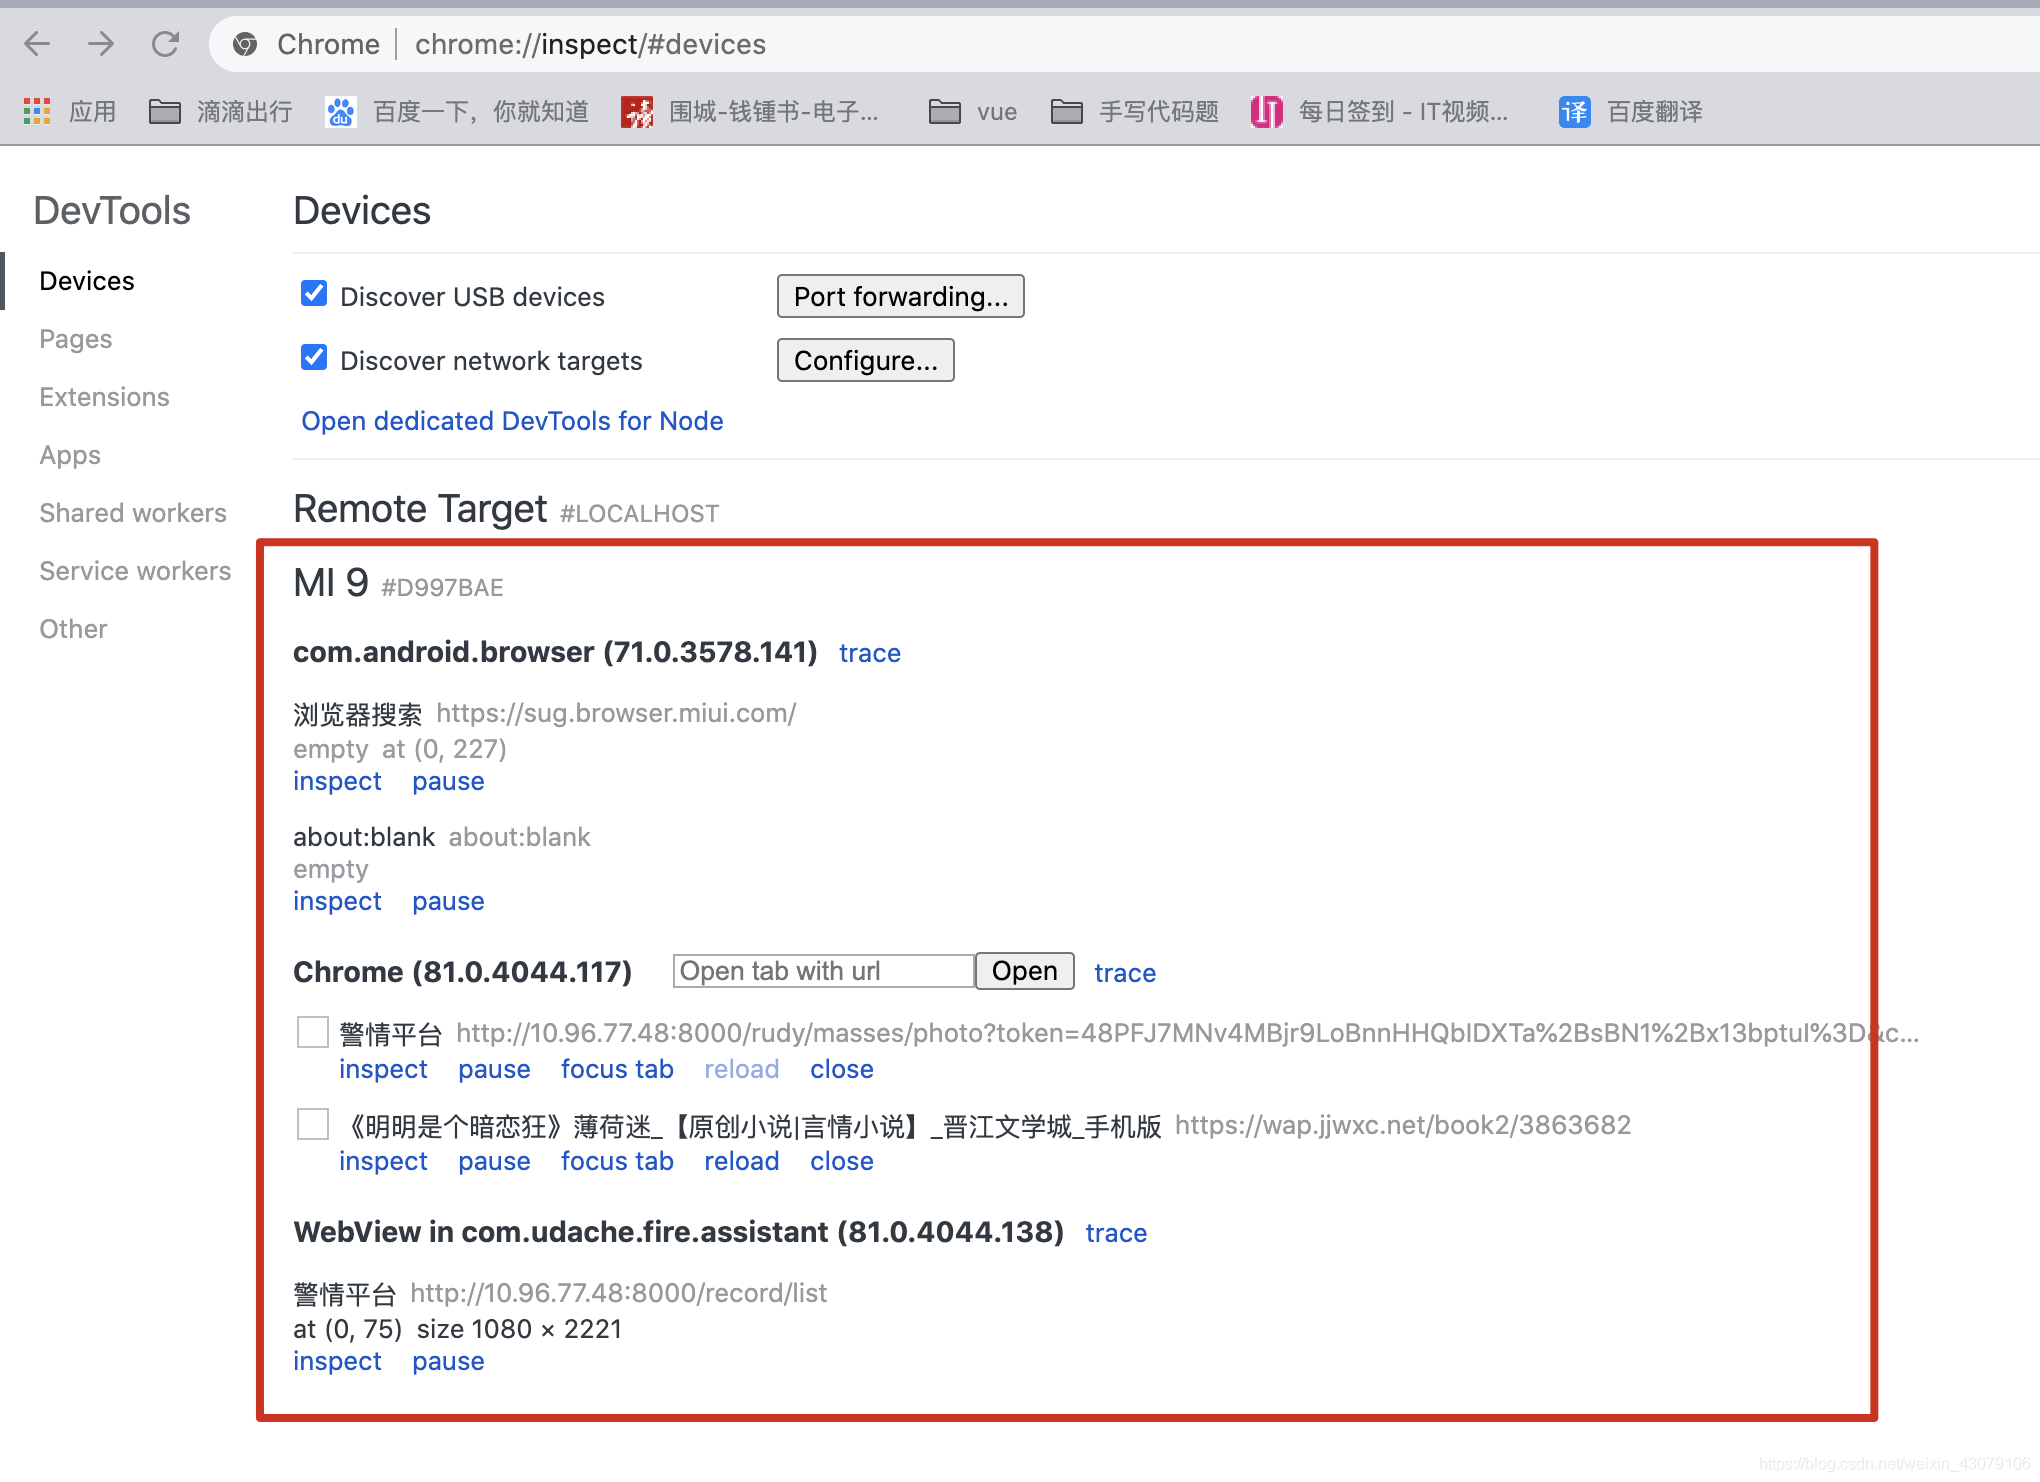Reload the jjwxc.net book tab
Image resolution: width=2040 pixels, height=1482 pixels.
tap(741, 1161)
